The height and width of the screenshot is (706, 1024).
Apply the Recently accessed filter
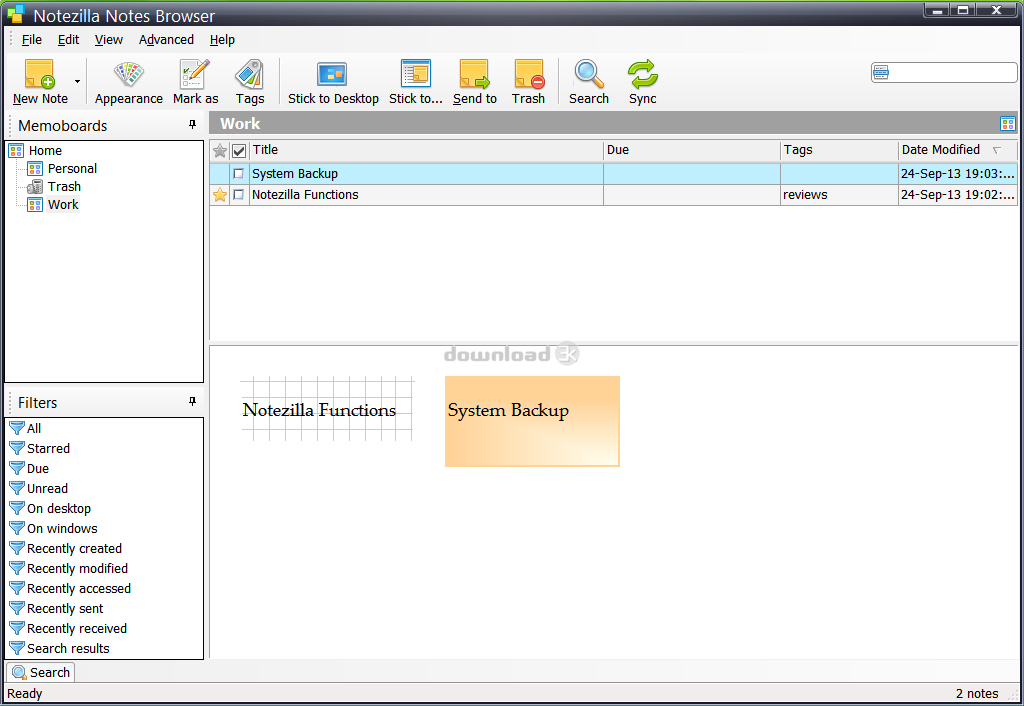[78, 588]
